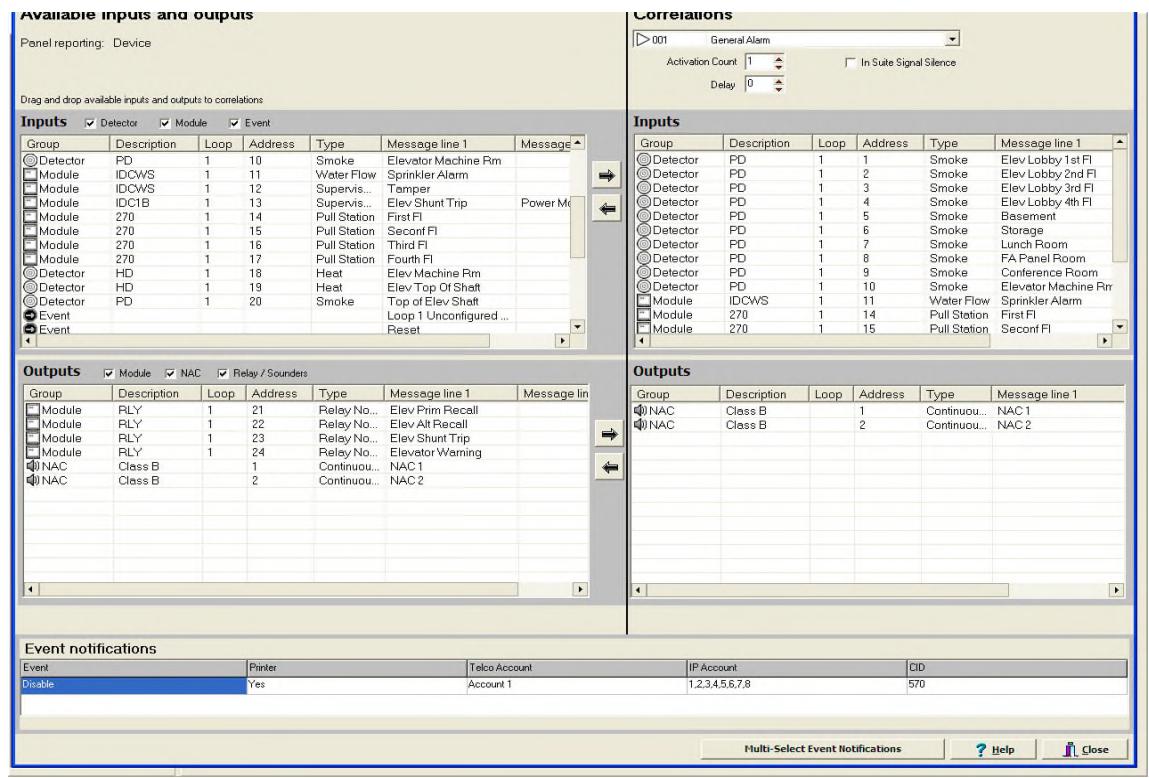Image resolution: width=1149 pixels, height=778 pixels.
Task: Click the speaker icon of NAC 1 in available outputs
Action: [x=33, y=466]
